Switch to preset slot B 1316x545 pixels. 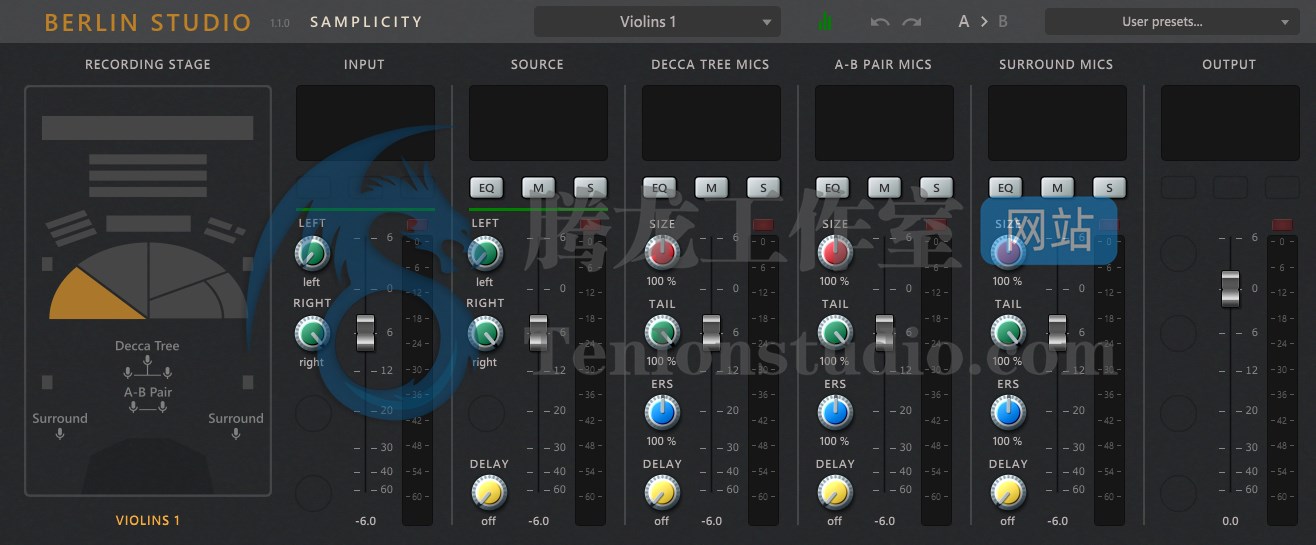pyautogui.click(x=1003, y=21)
